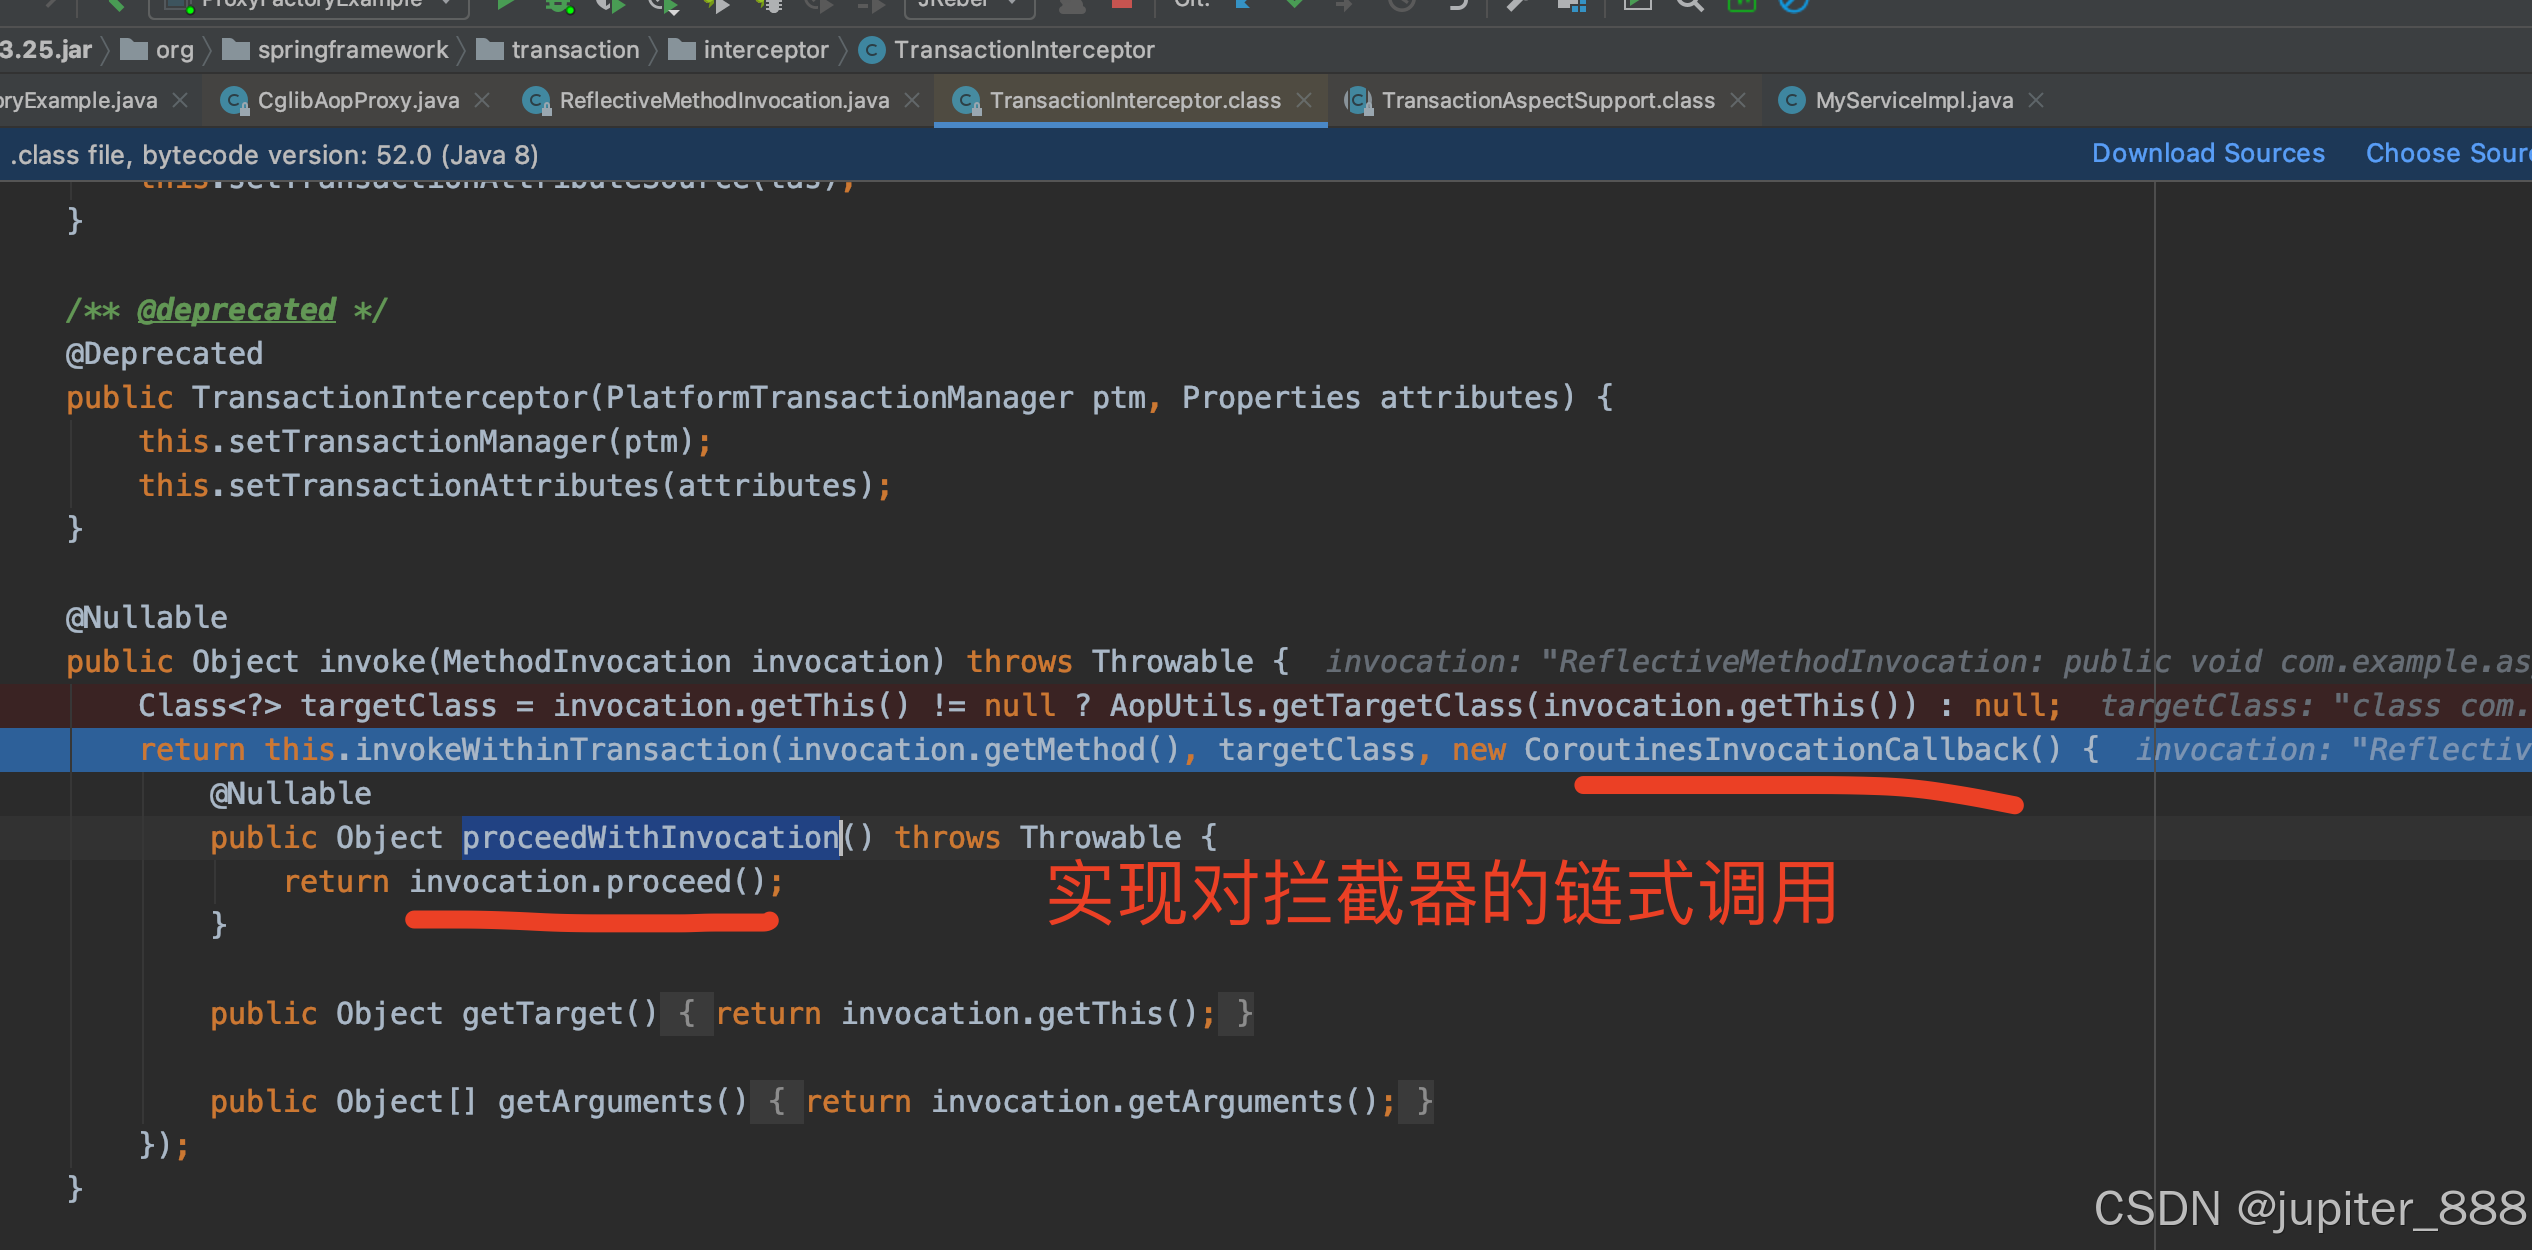Viewport: 2532px width, 1250px height.
Task: Close the ...ryExample.java tab
Action: (180, 100)
